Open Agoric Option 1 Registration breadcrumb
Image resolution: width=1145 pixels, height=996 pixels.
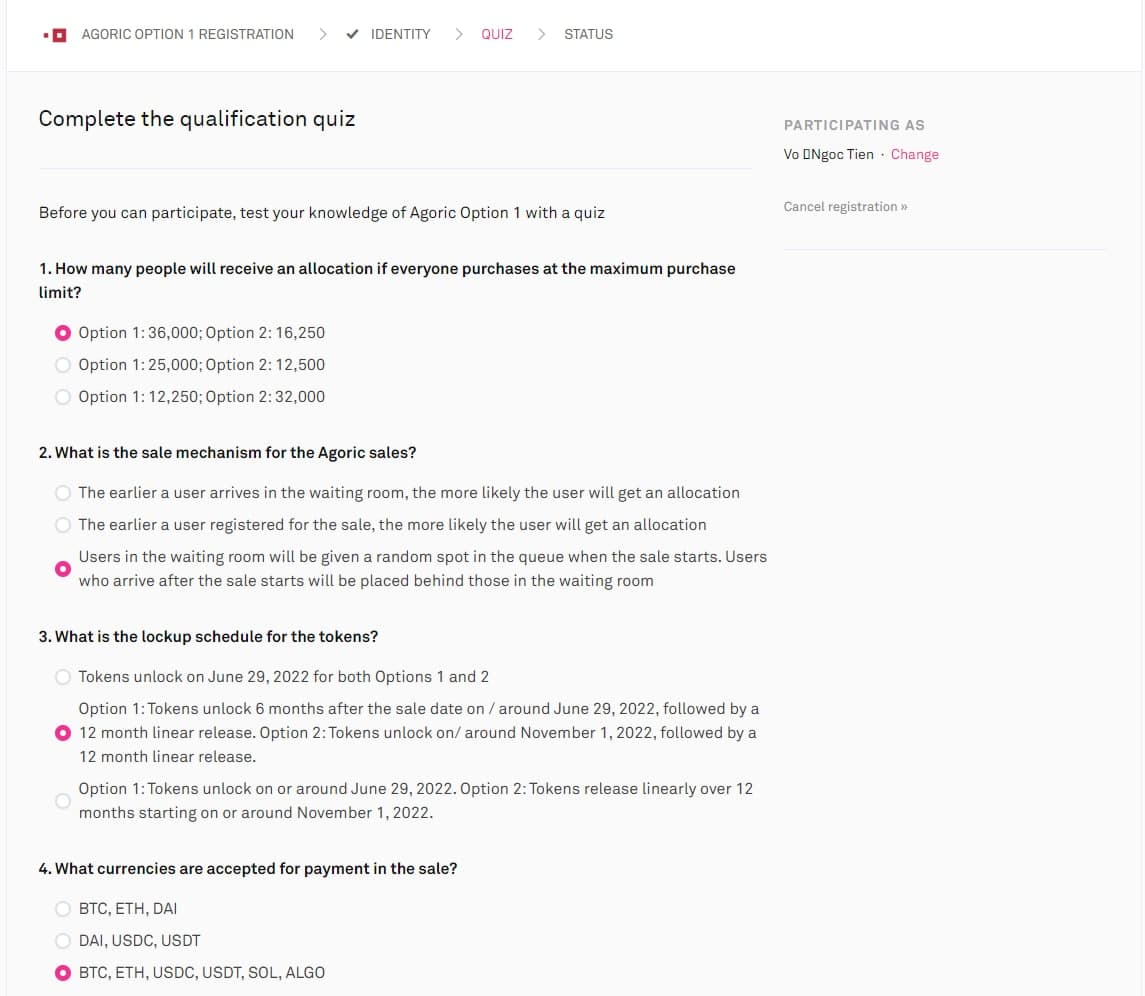tap(188, 34)
